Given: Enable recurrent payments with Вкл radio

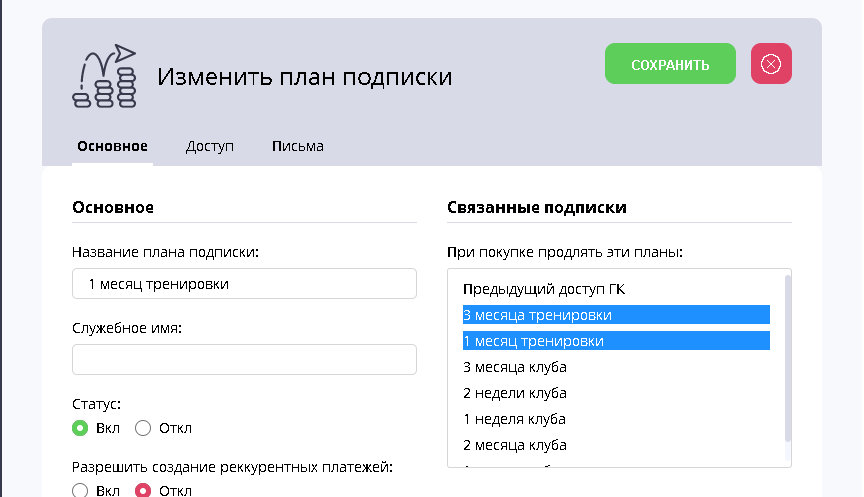Looking at the screenshot, I should (80, 490).
